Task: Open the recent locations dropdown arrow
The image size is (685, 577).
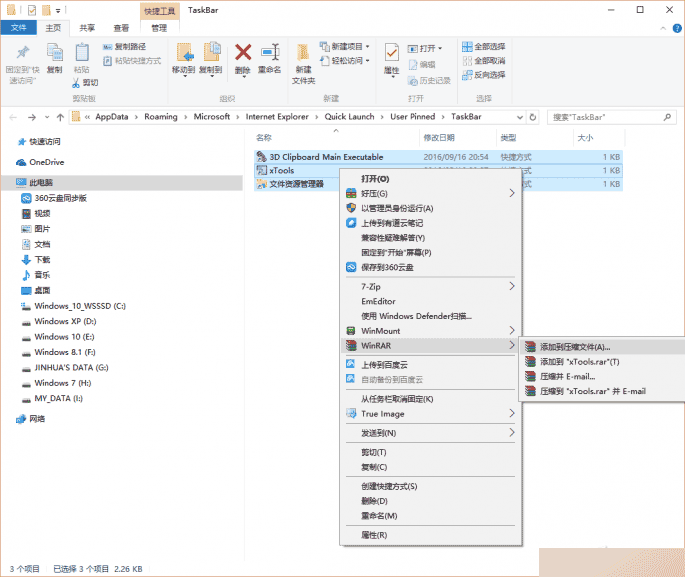Action: [47, 117]
